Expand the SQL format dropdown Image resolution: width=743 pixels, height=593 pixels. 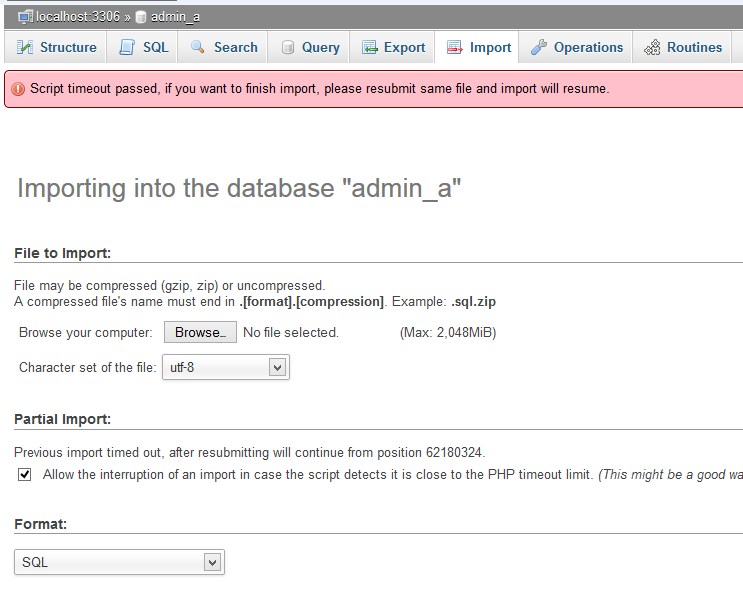click(119, 562)
